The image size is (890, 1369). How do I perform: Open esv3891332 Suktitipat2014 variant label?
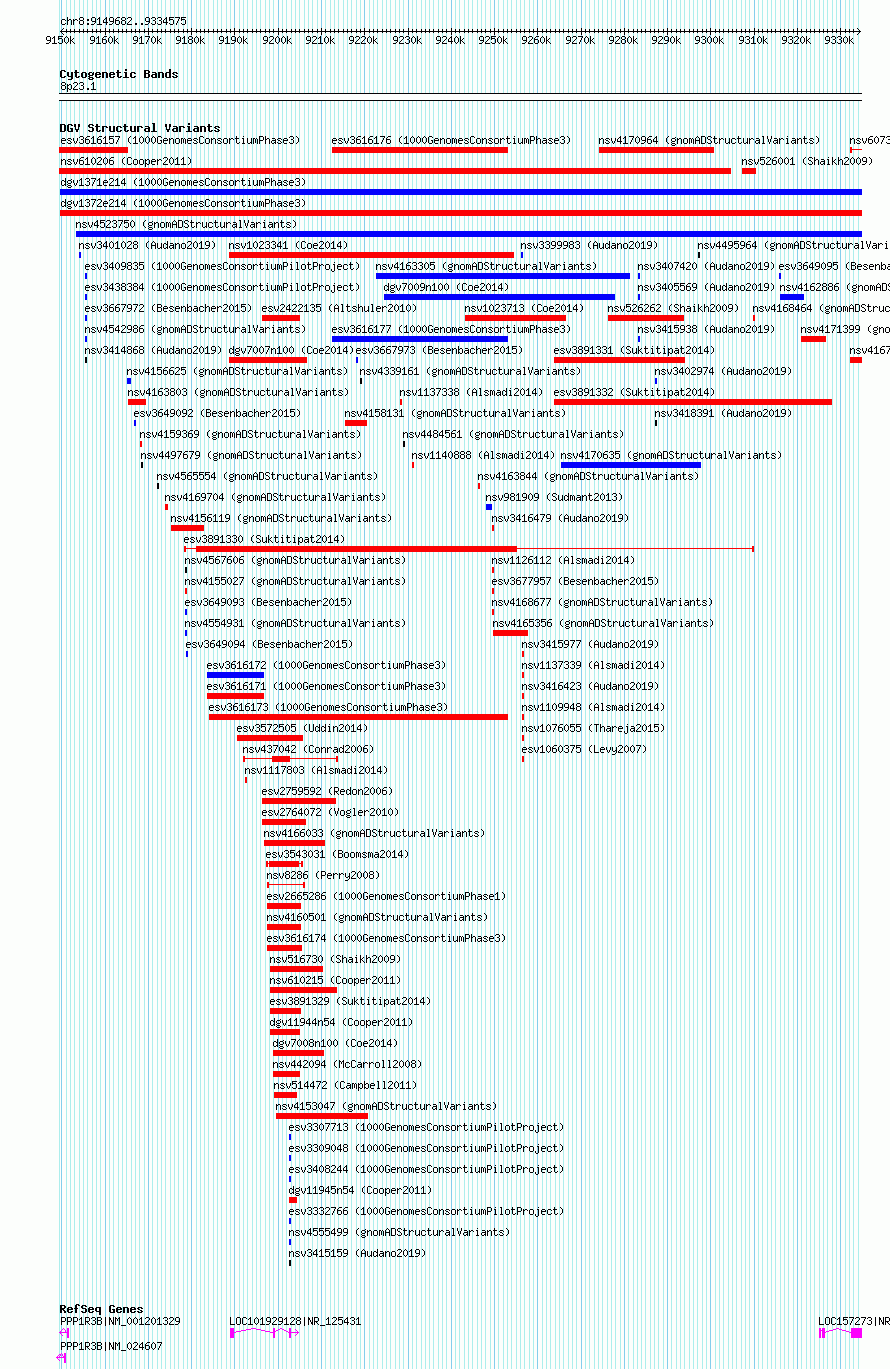[635, 392]
